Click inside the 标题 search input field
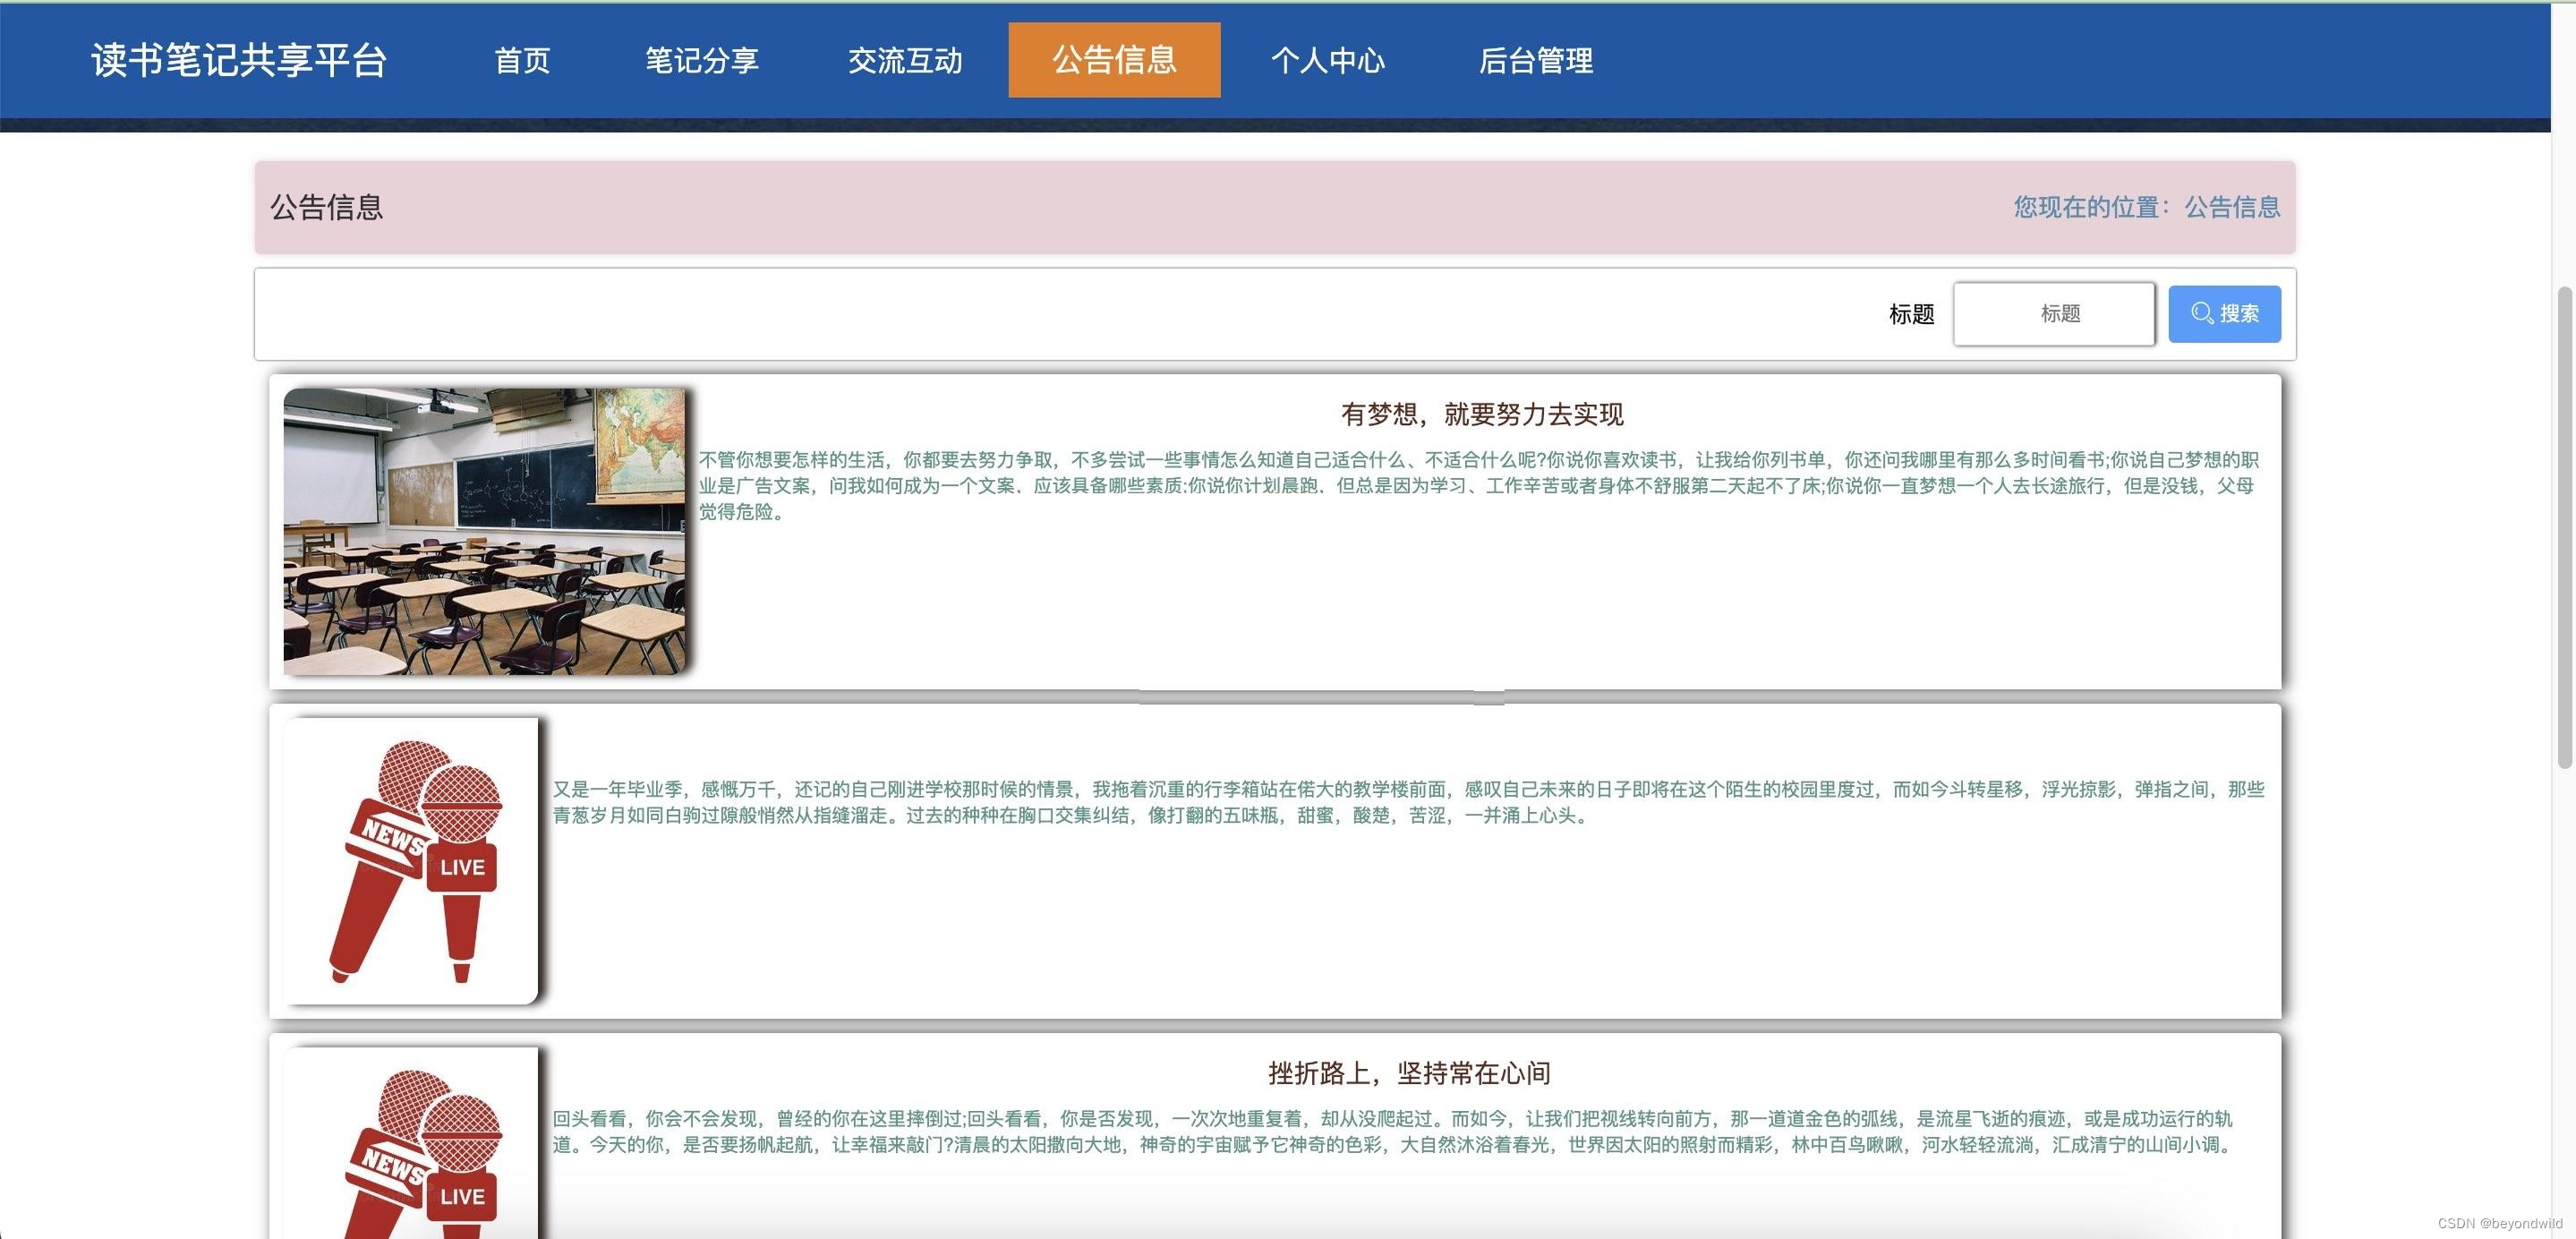Screen dimensions: 2576x1239 coord(2054,313)
